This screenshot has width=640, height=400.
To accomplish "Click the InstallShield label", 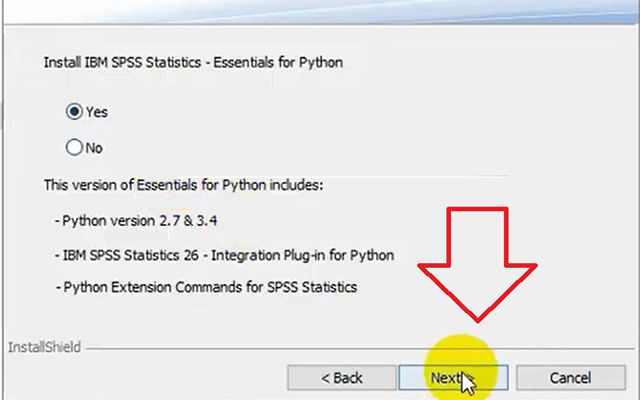I will pyautogui.click(x=44, y=347).
